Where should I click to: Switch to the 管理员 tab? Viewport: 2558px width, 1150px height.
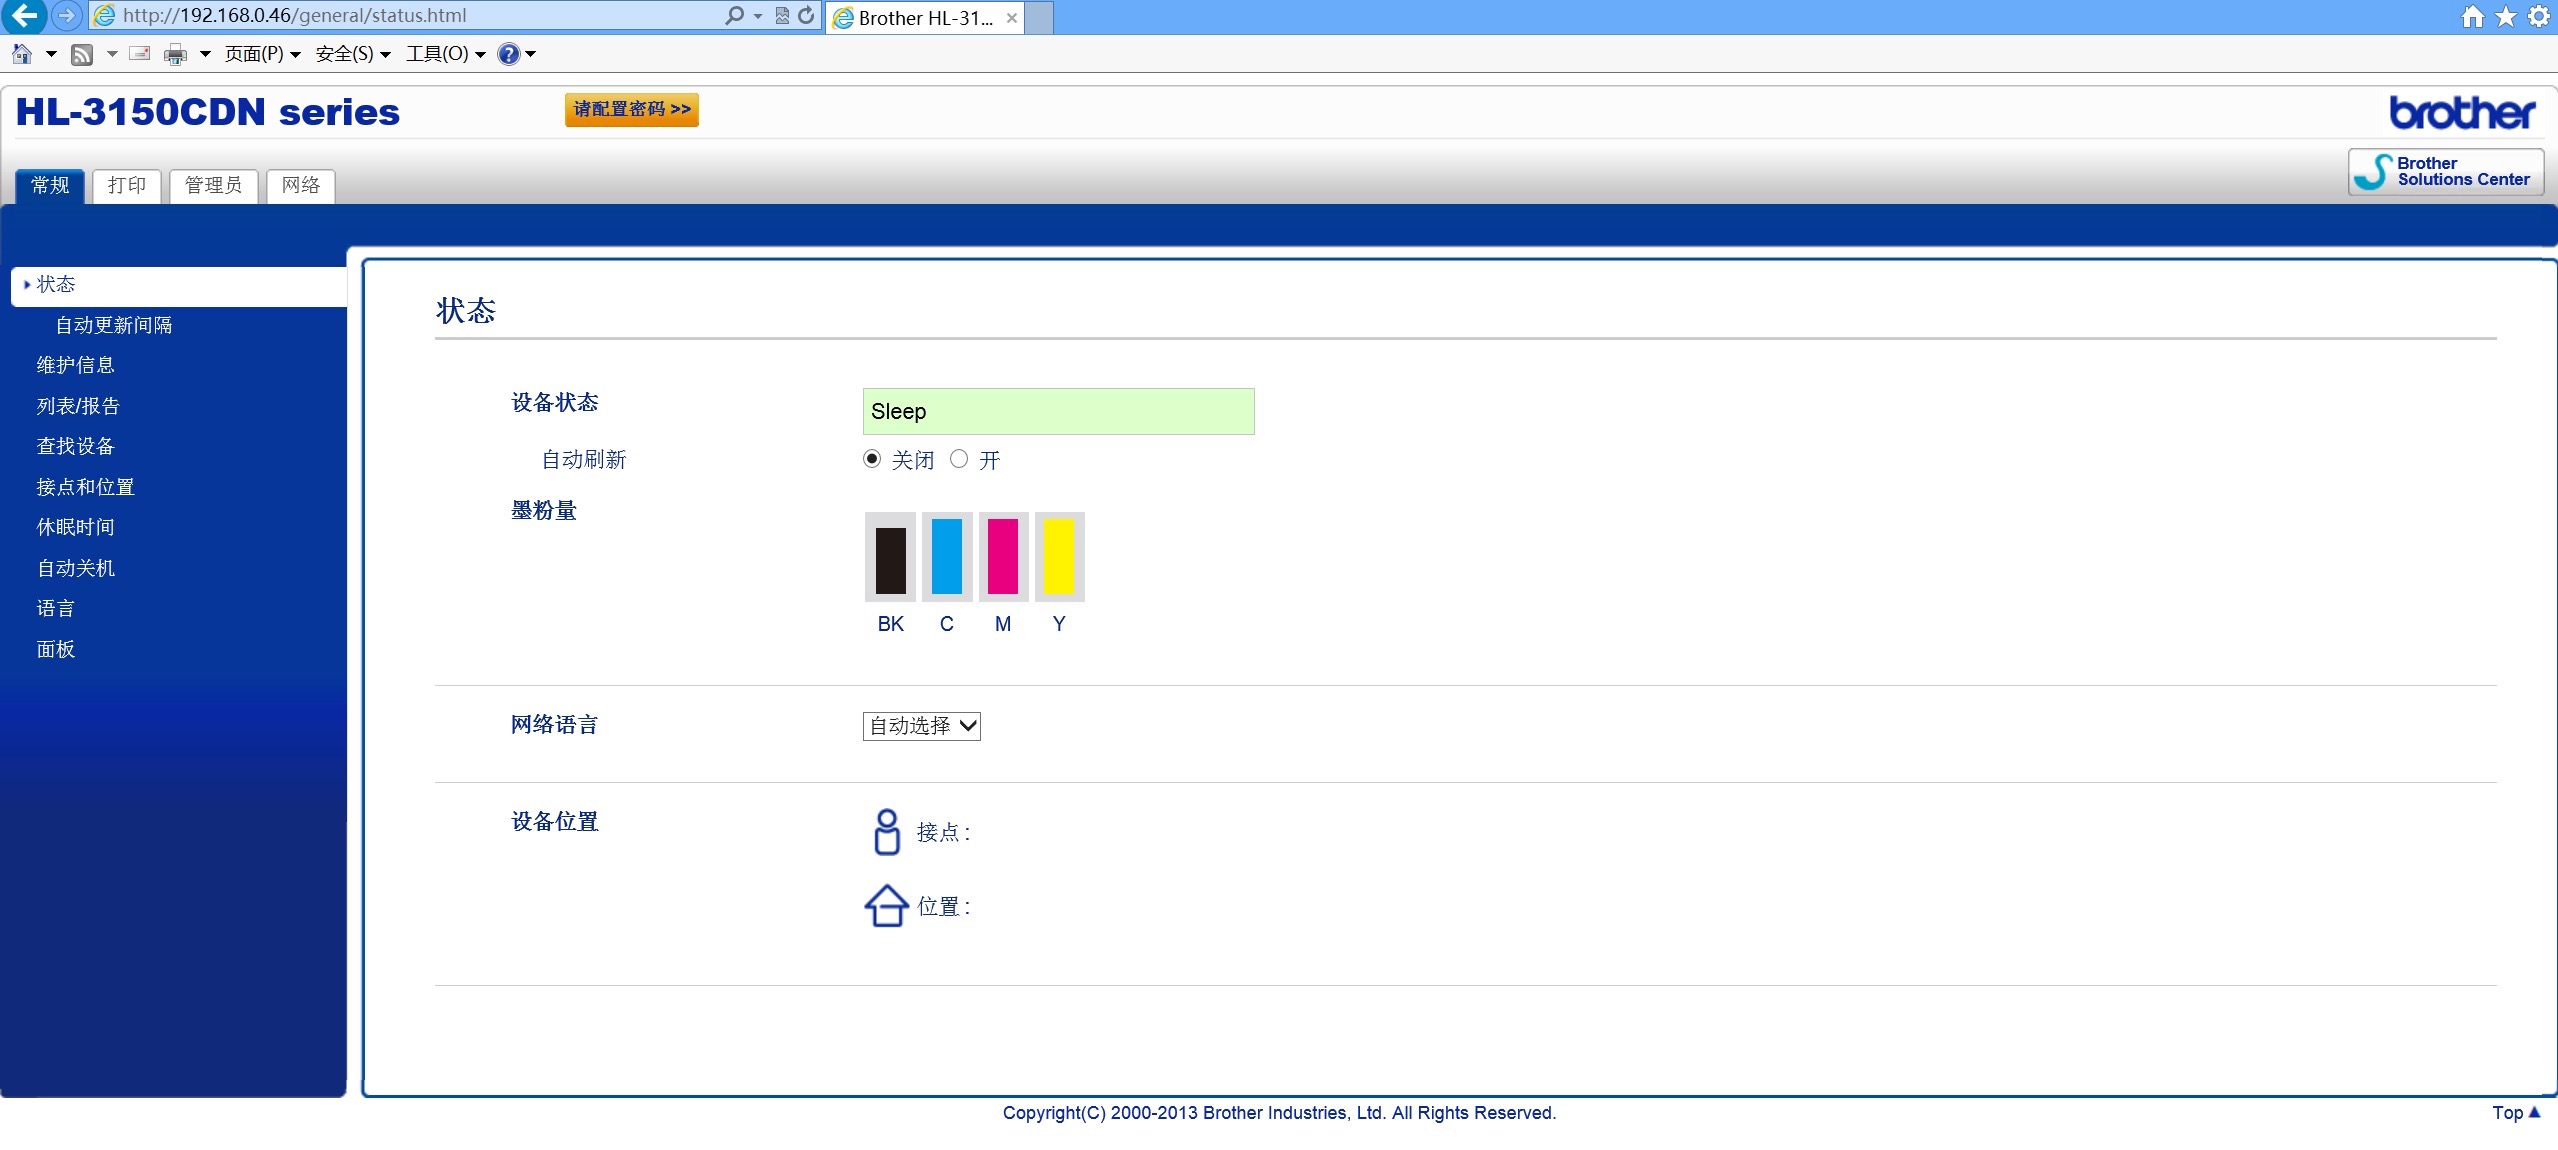click(x=214, y=186)
